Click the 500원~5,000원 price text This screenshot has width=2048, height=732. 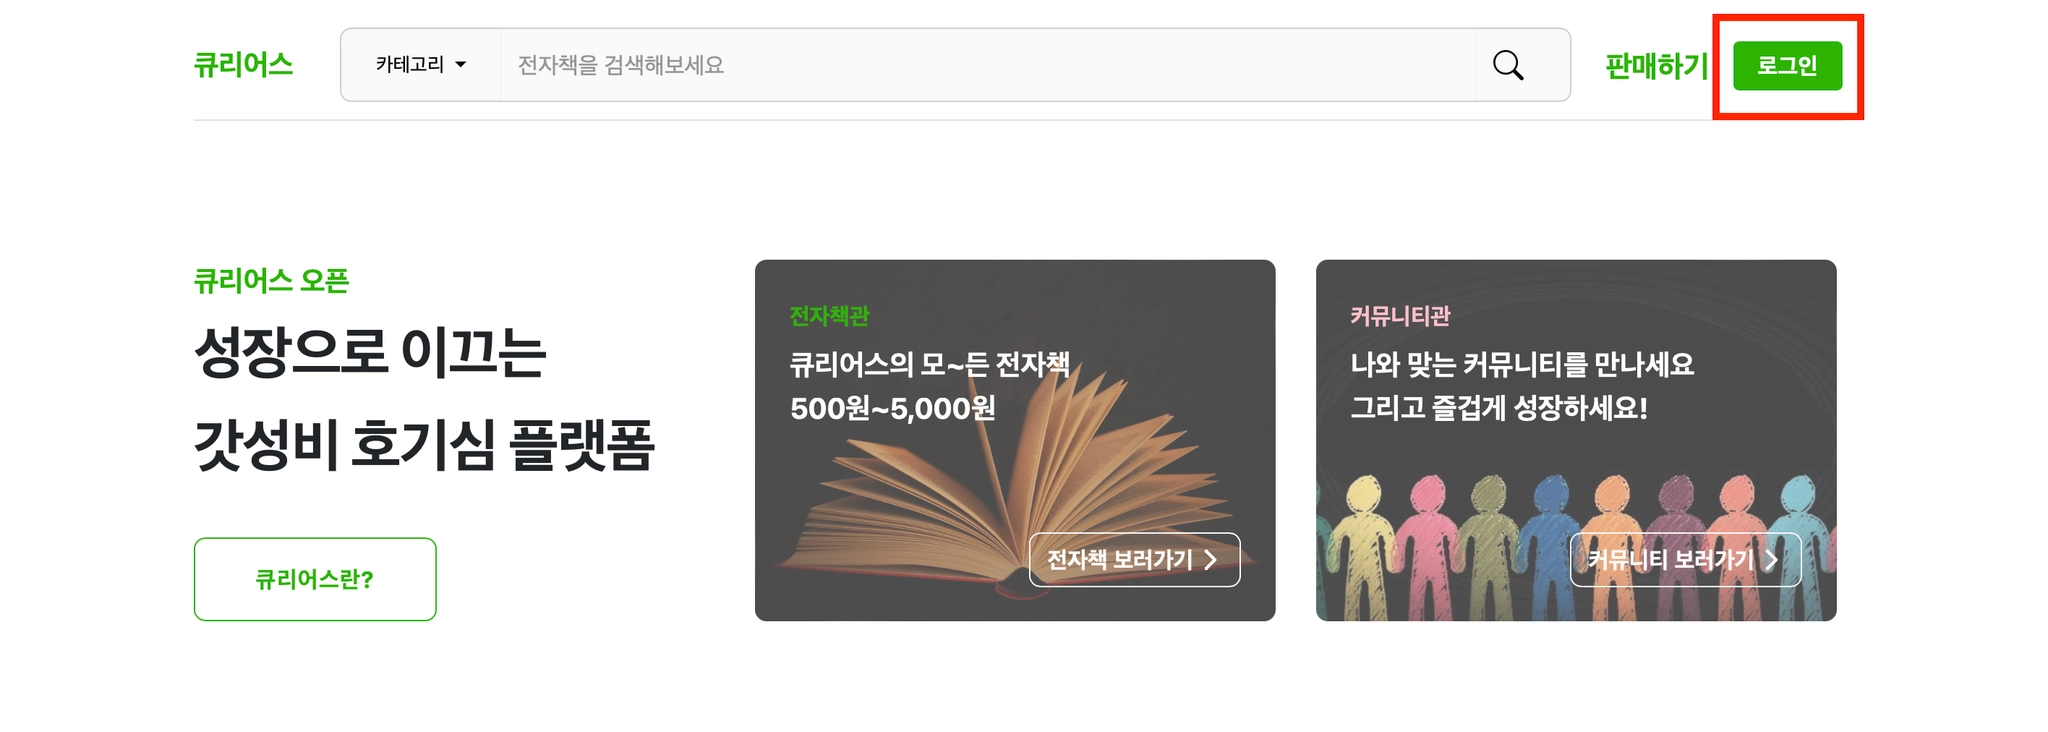pyautogui.click(x=892, y=408)
